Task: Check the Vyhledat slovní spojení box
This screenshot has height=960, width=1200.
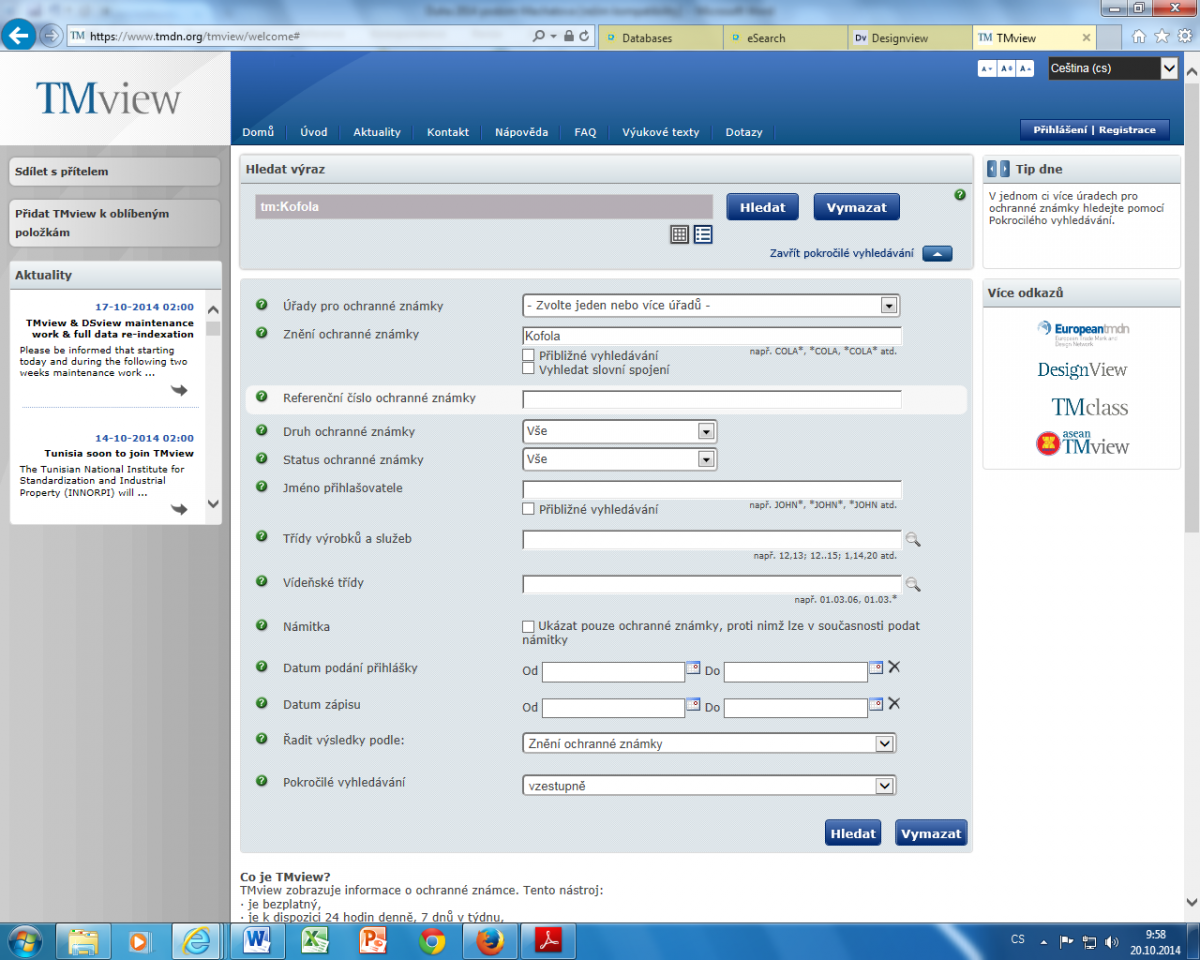Action: (528, 369)
